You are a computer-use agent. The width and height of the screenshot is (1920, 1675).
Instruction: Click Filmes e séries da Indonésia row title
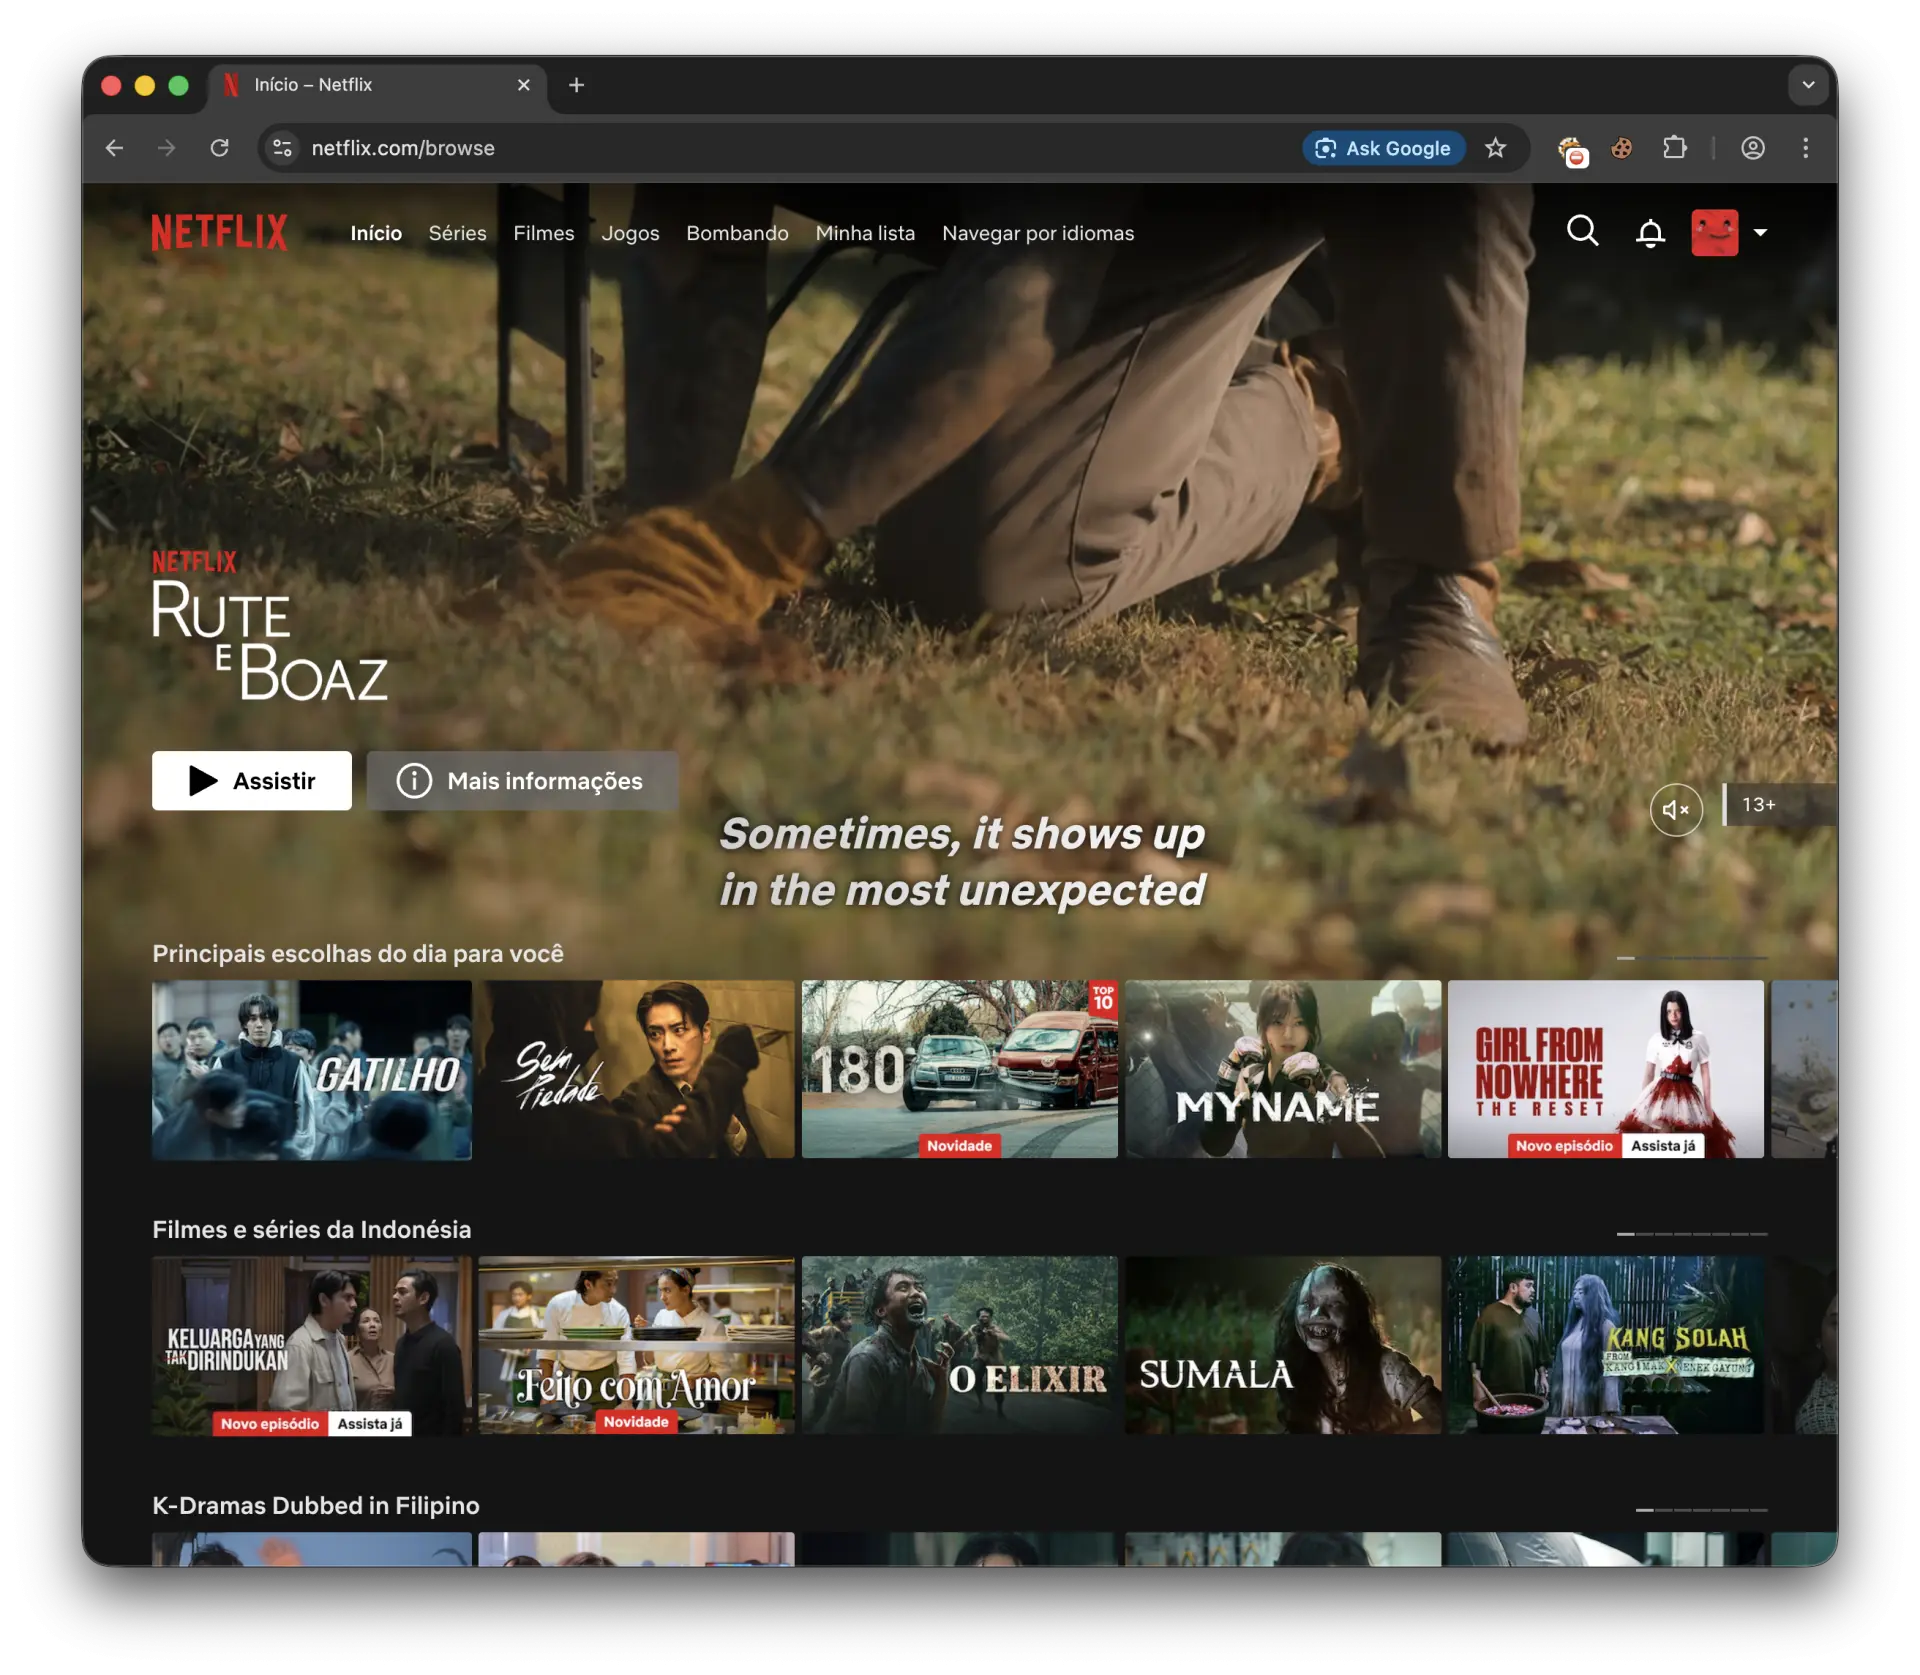point(311,1229)
